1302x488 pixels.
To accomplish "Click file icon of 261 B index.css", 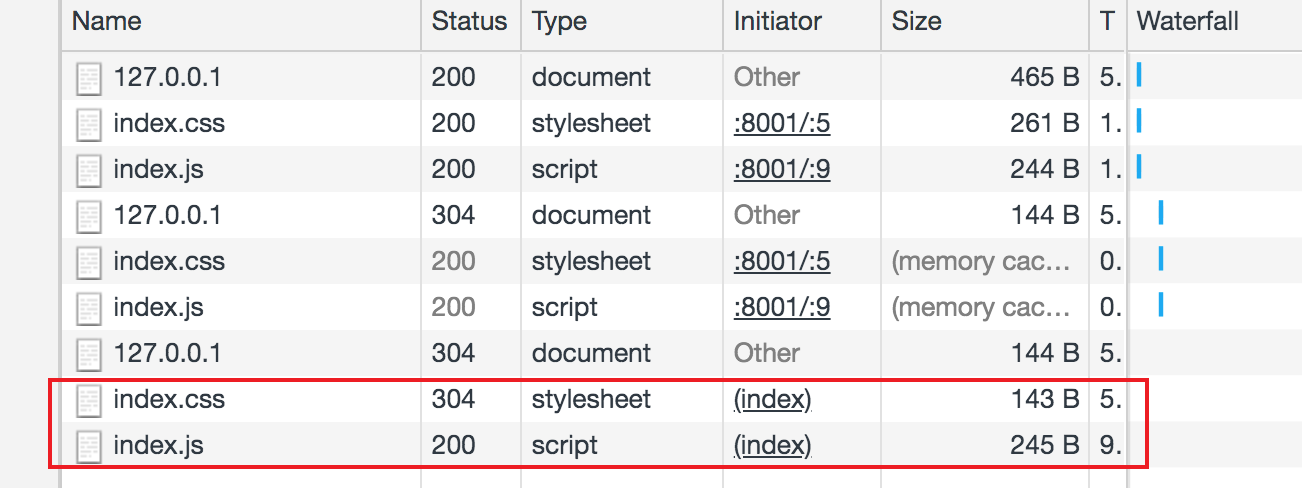I will tap(89, 124).
